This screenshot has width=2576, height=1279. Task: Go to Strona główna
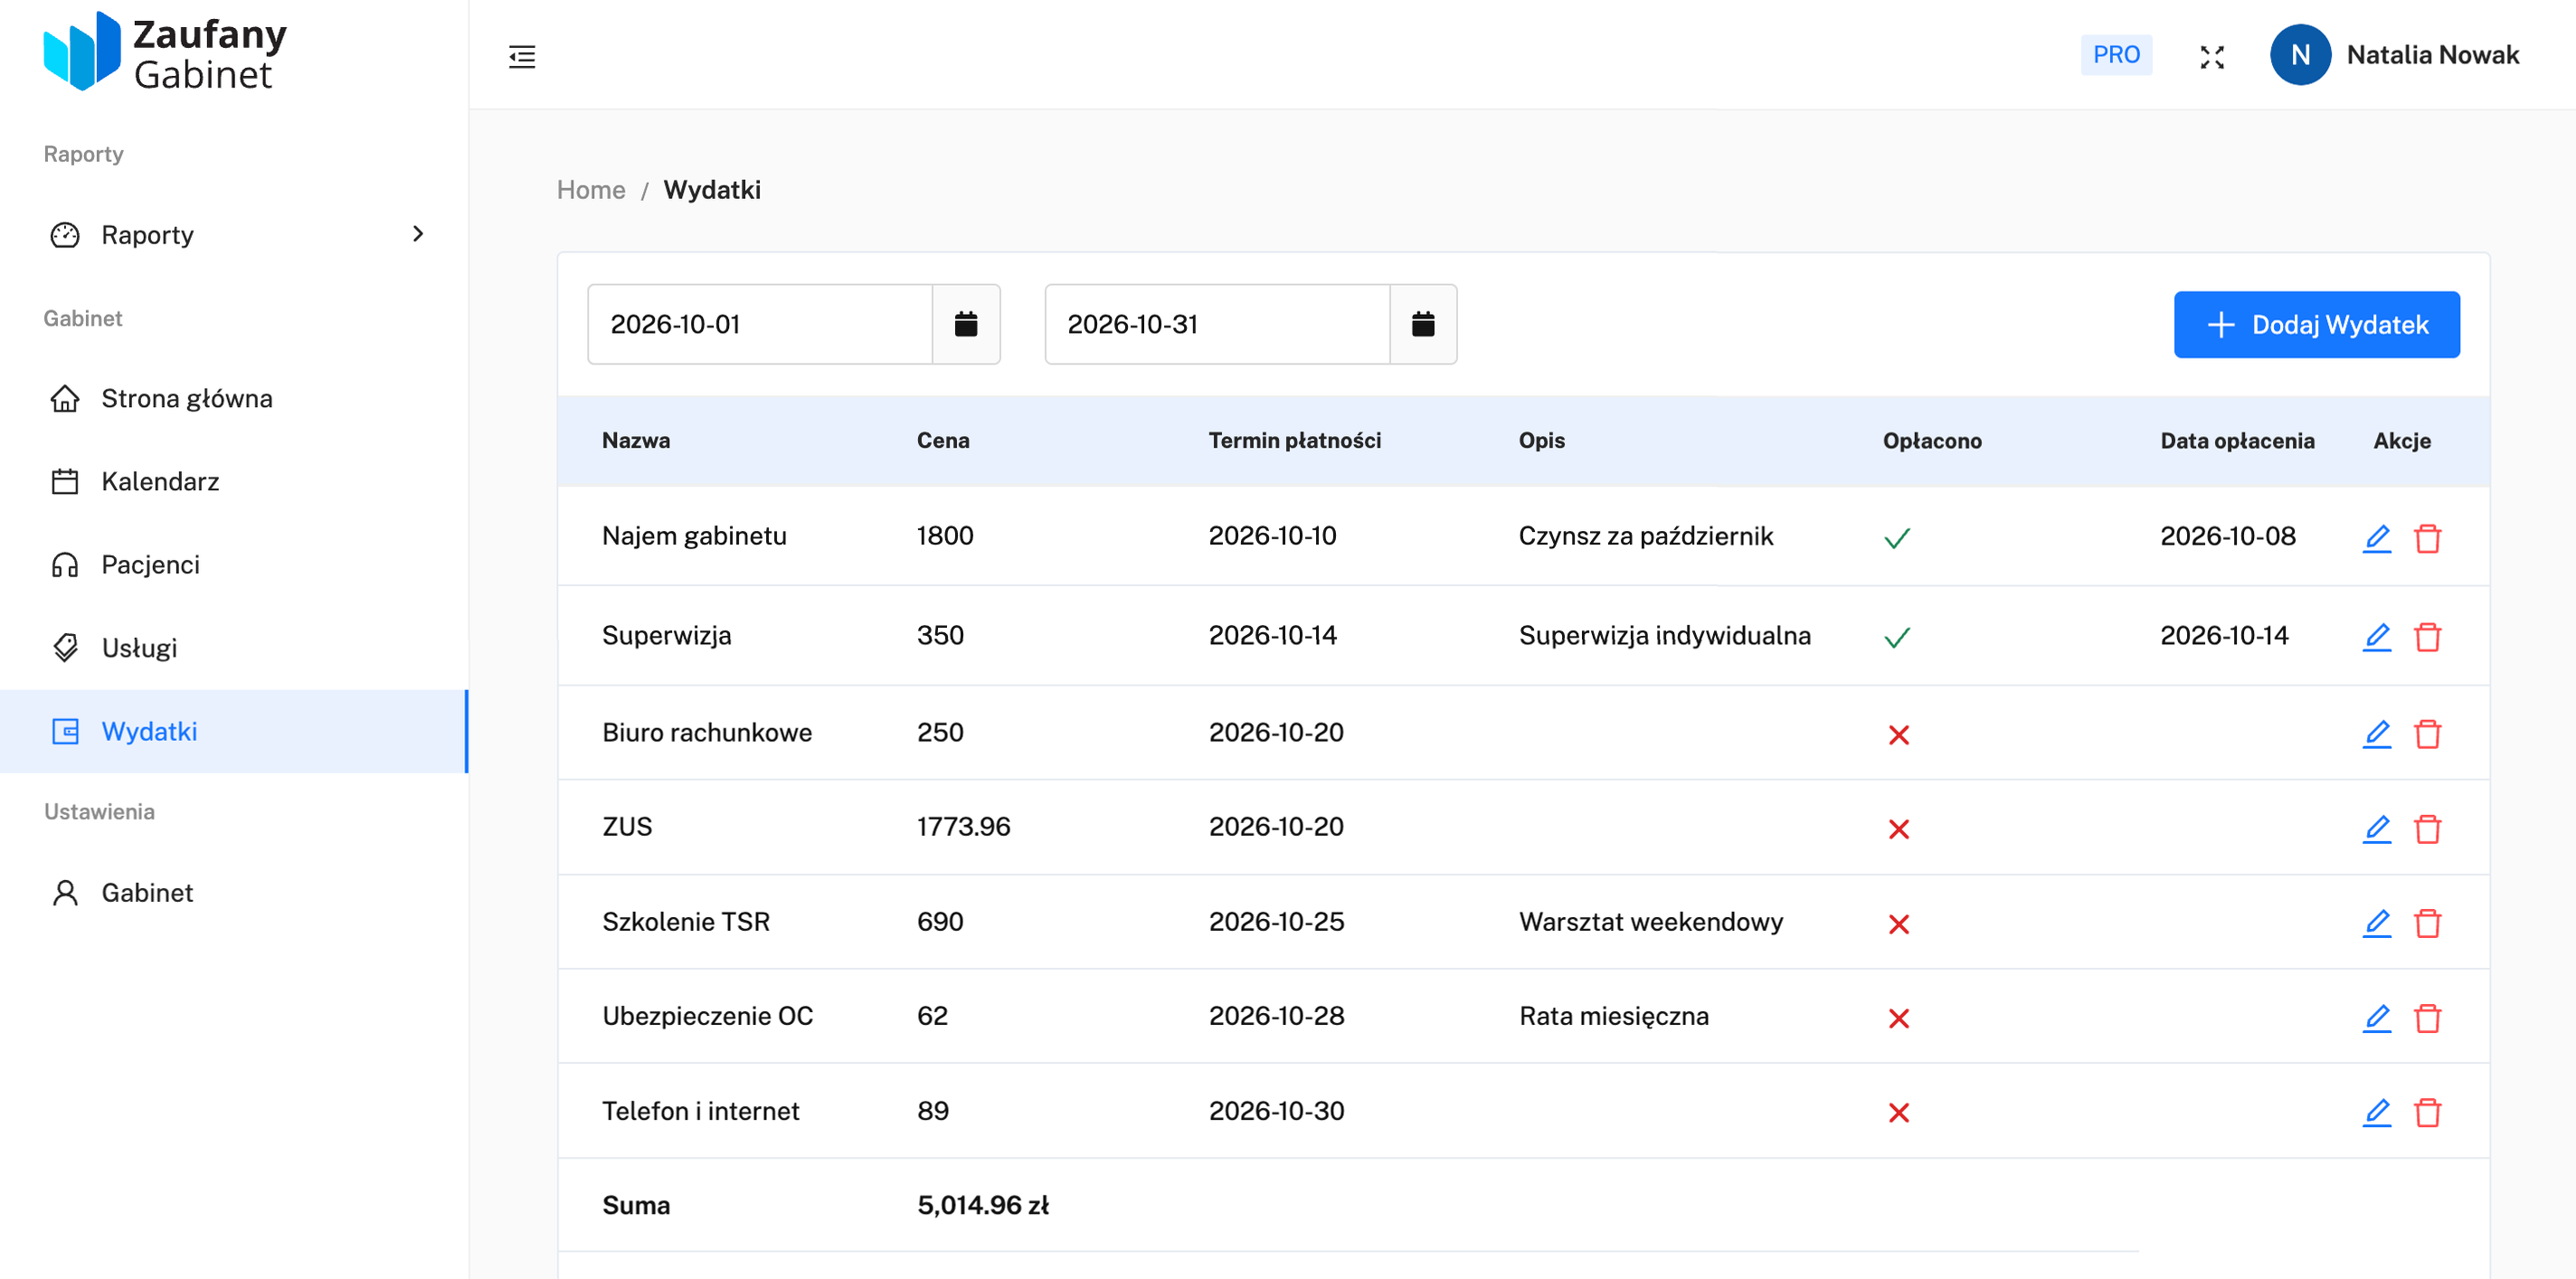tap(234, 399)
